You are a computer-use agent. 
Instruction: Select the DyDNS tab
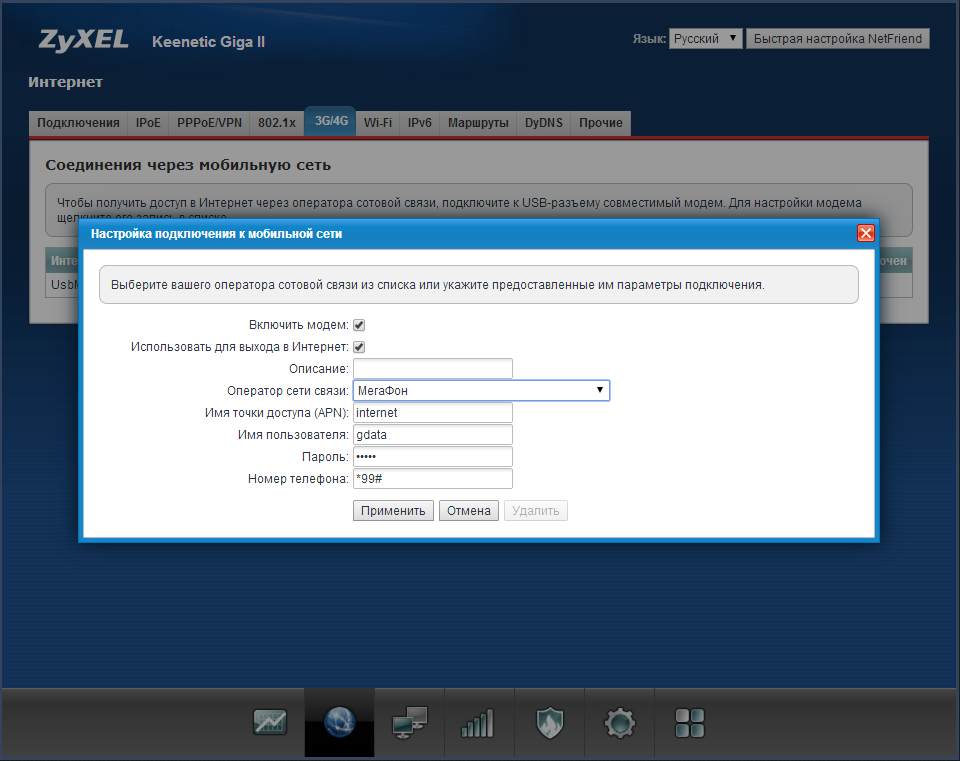coord(544,123)
